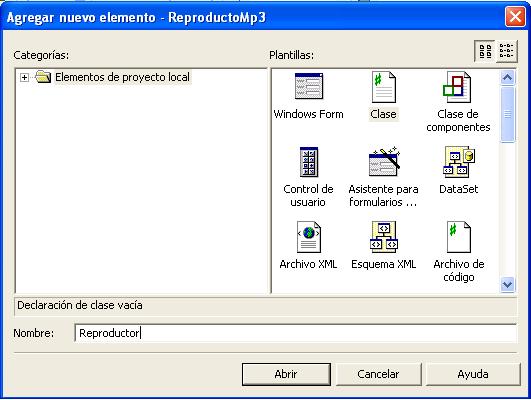Select the DataSet template icon
The width and height of the screenshot is (531, 400).
[x=459, y=162]
